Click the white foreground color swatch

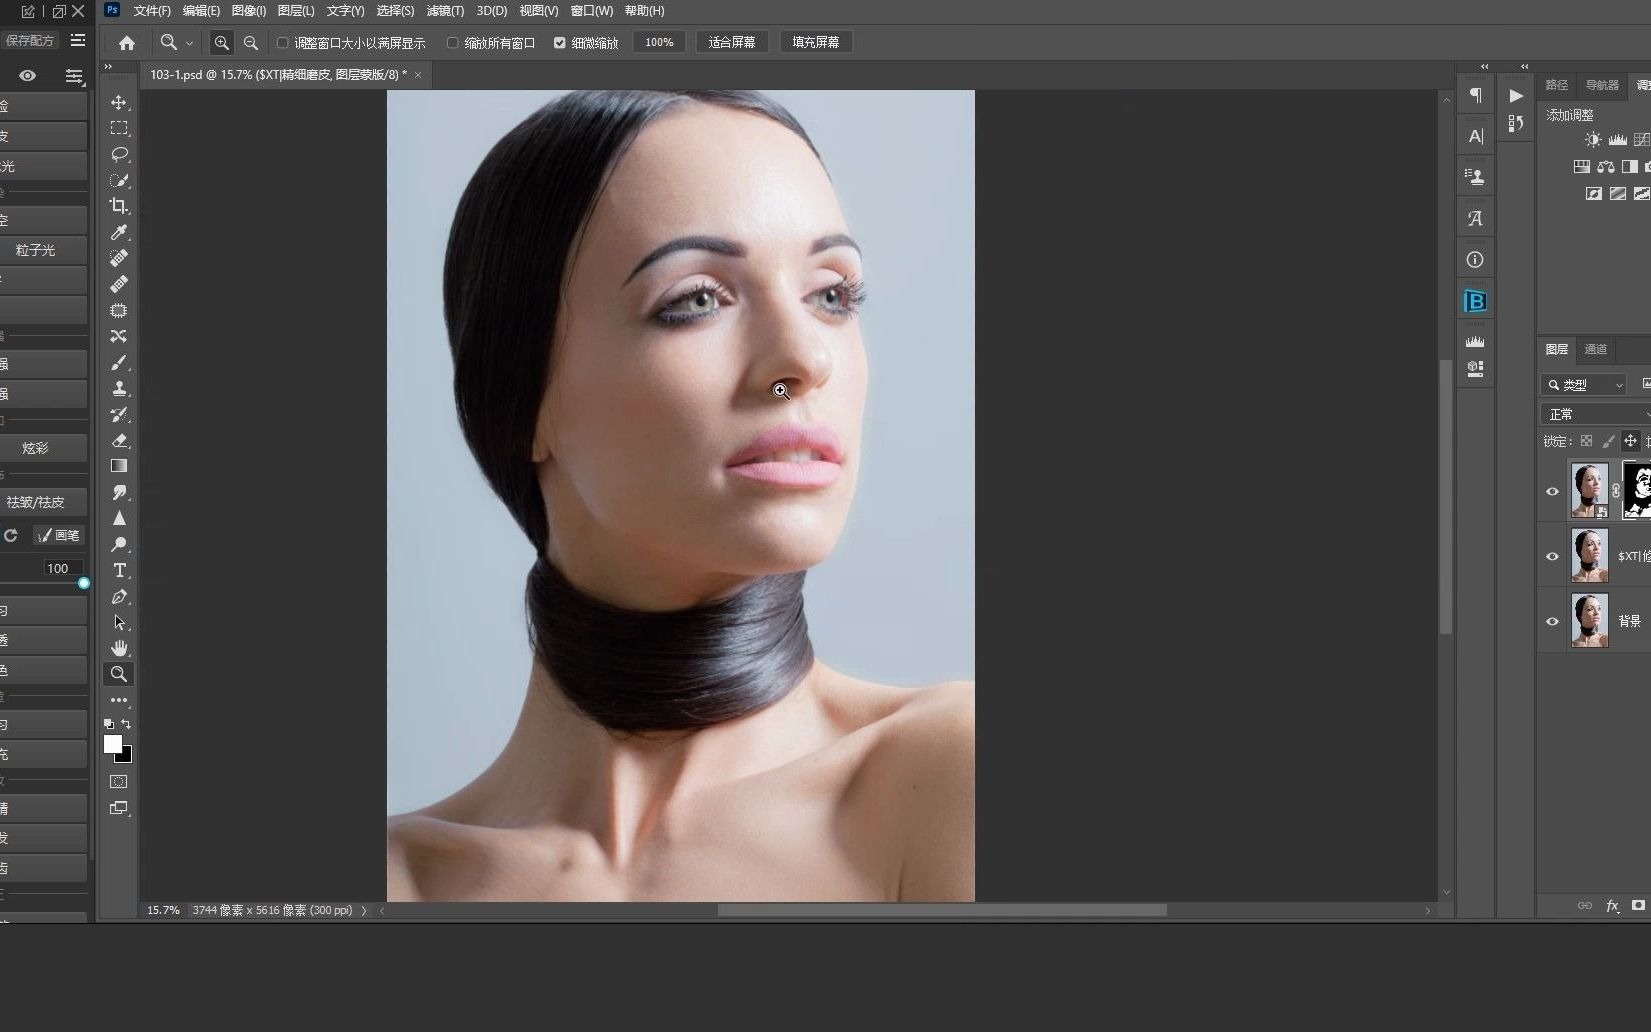pos(113,744)
